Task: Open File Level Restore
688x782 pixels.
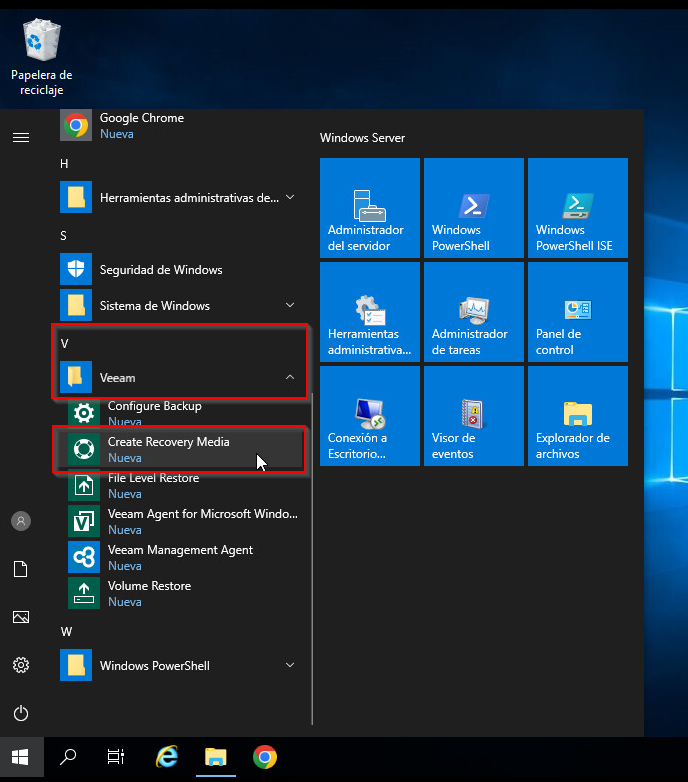Action: tap(153, 485)
